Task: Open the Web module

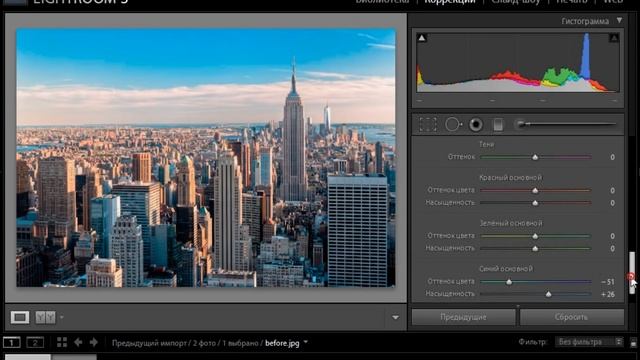Action: click(x=613, y=2)
